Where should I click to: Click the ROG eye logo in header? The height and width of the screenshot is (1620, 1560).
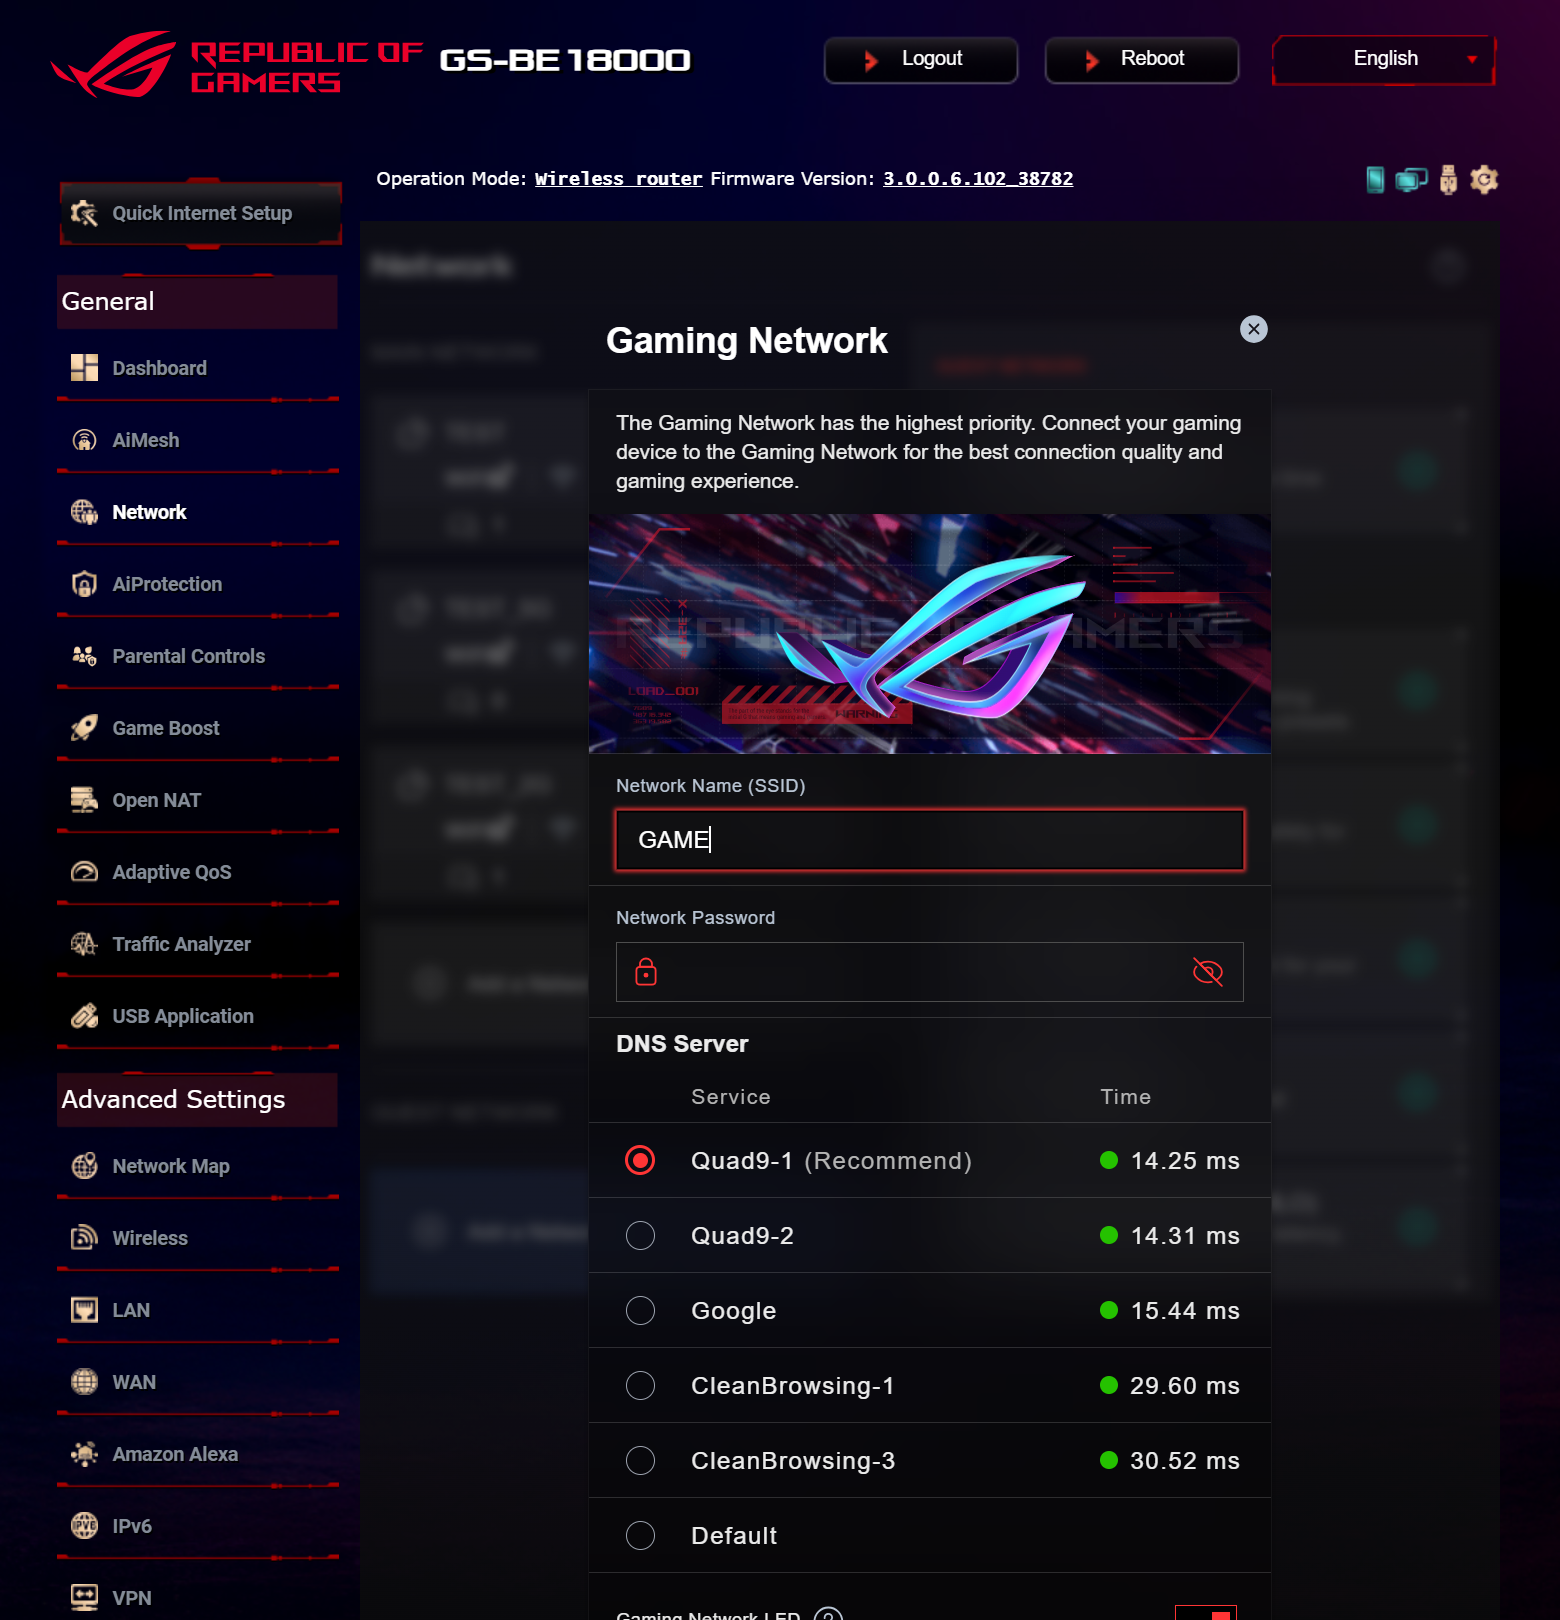click(x=115, y=64)
